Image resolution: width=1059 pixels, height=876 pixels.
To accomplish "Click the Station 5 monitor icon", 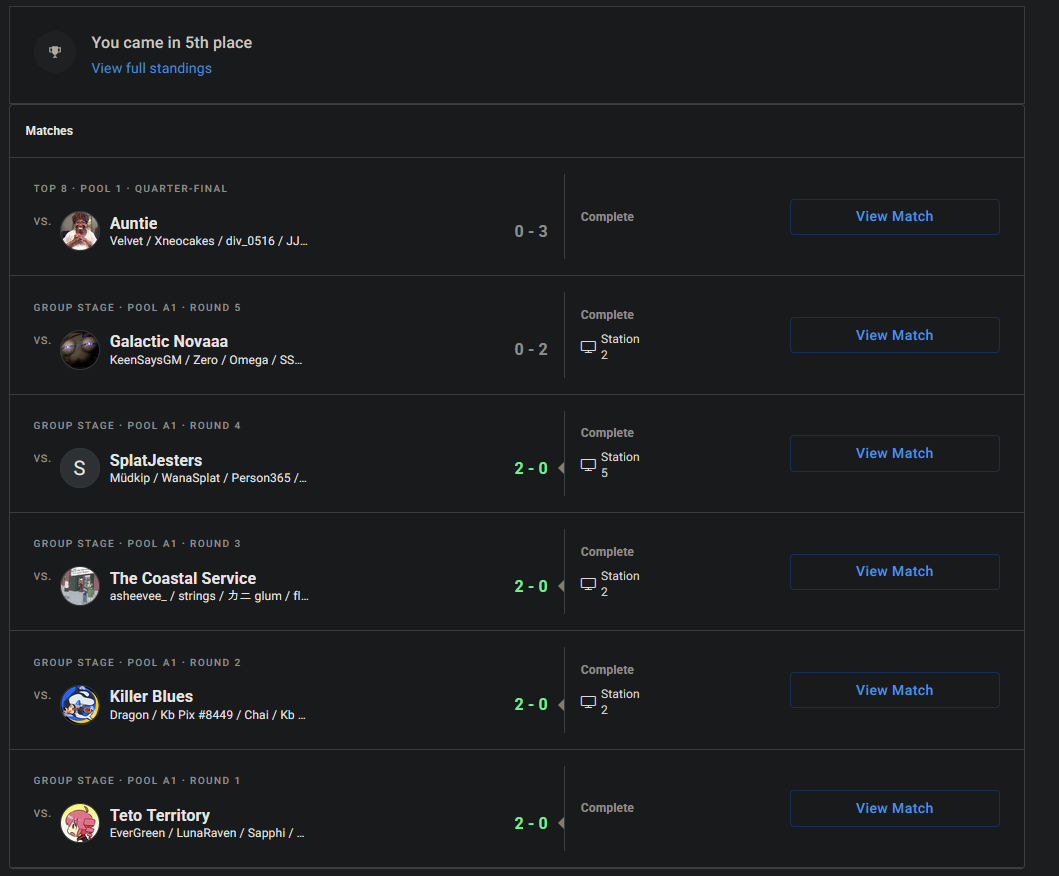I will [588, 465].
